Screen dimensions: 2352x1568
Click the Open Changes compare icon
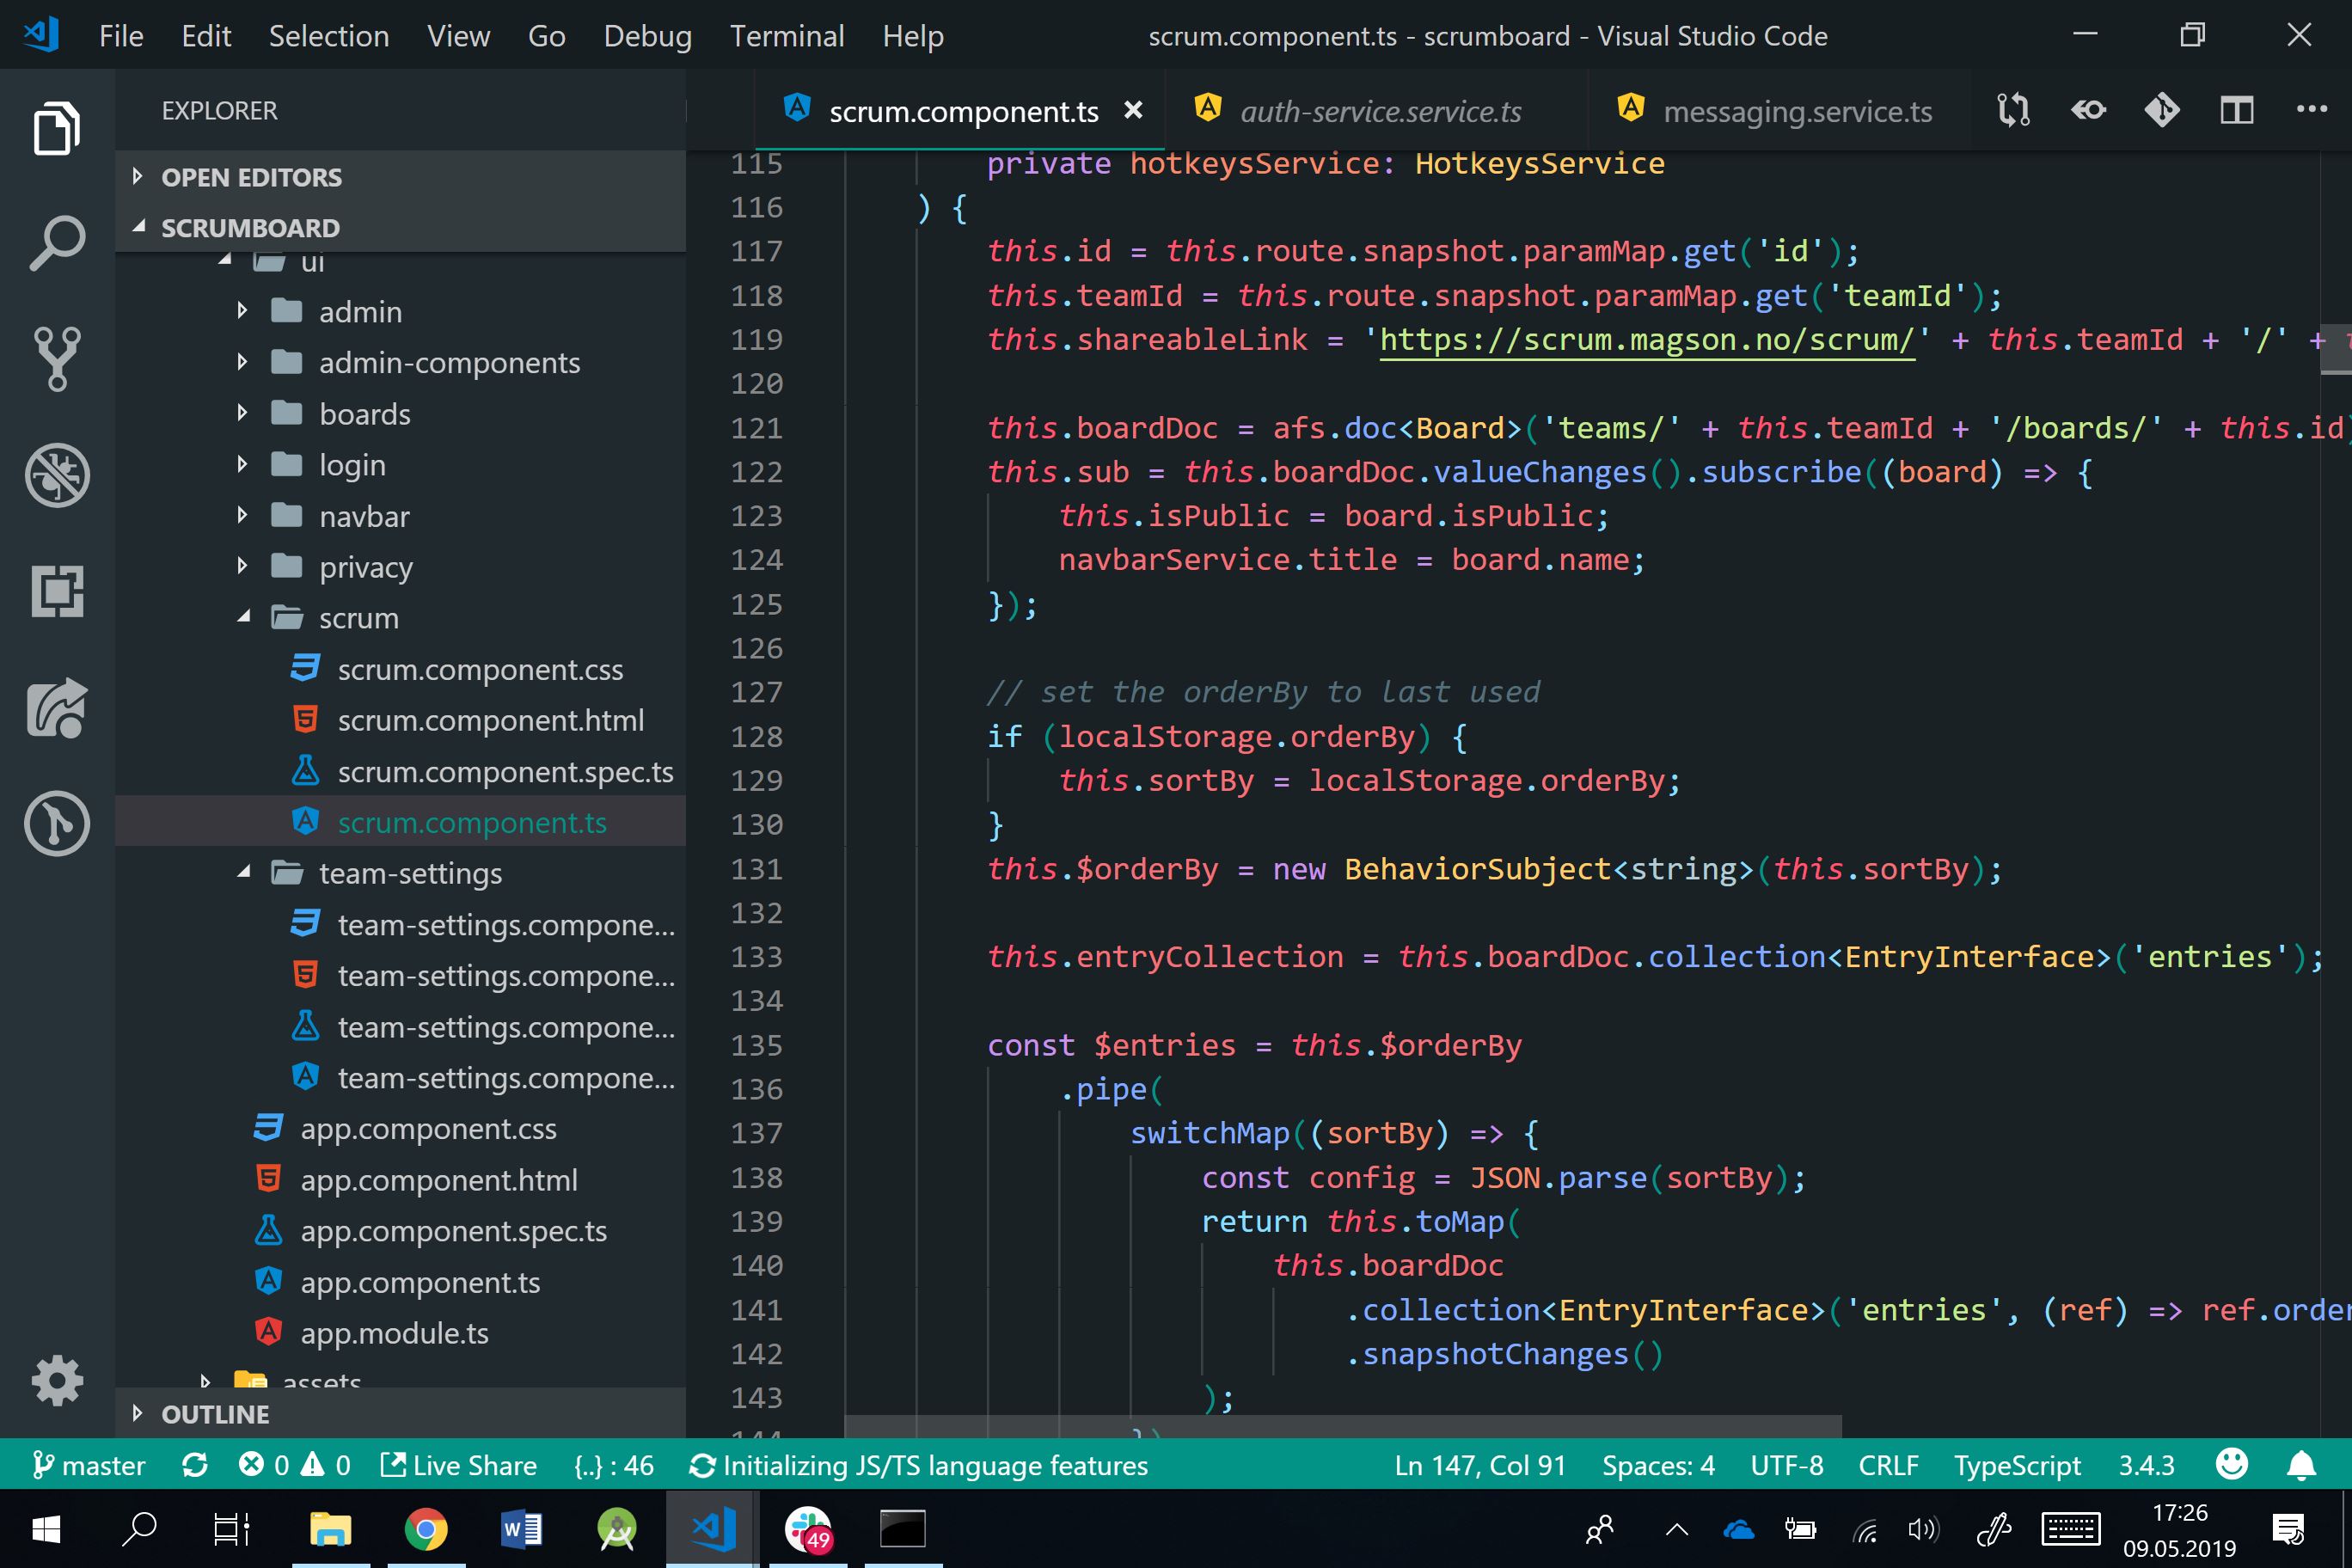pyautogui.click(x=2014, y=110)
